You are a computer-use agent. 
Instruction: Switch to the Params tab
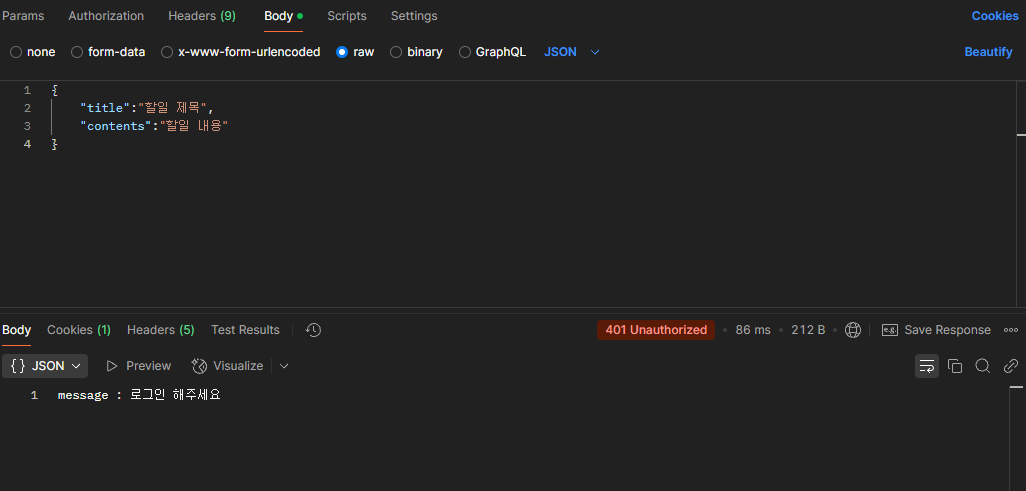[23, 16]
